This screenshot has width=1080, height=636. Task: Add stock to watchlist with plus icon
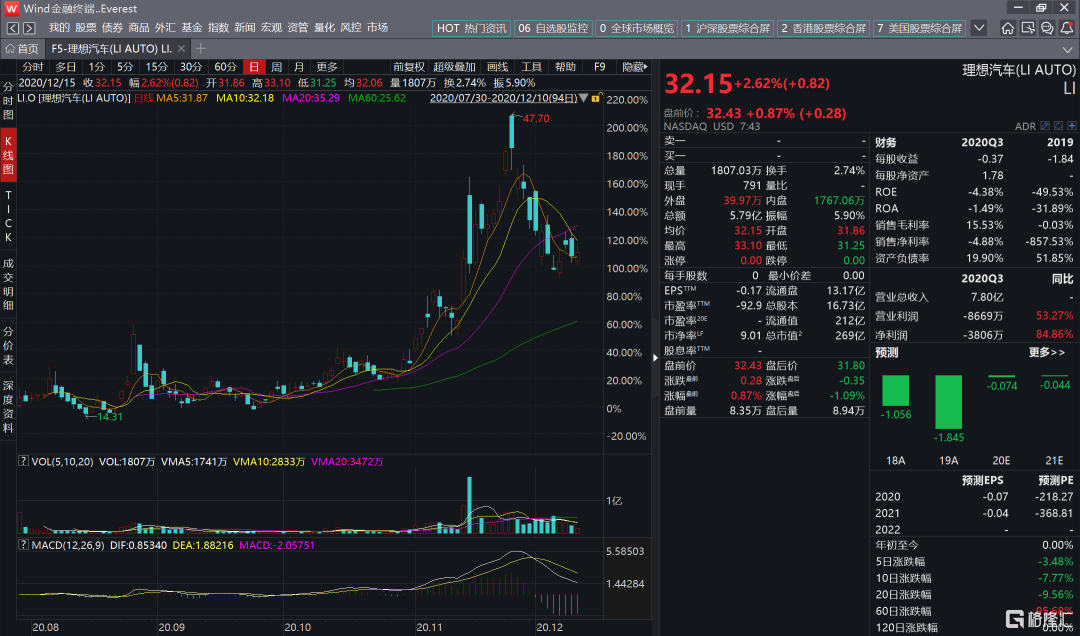[1072, 126]
